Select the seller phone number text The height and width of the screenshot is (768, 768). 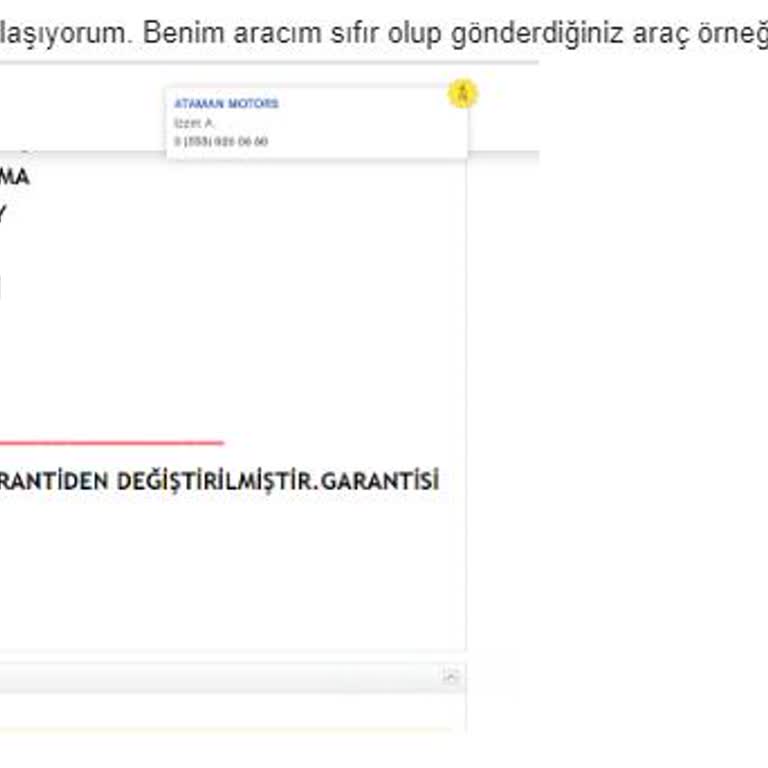tap(221, 142)
